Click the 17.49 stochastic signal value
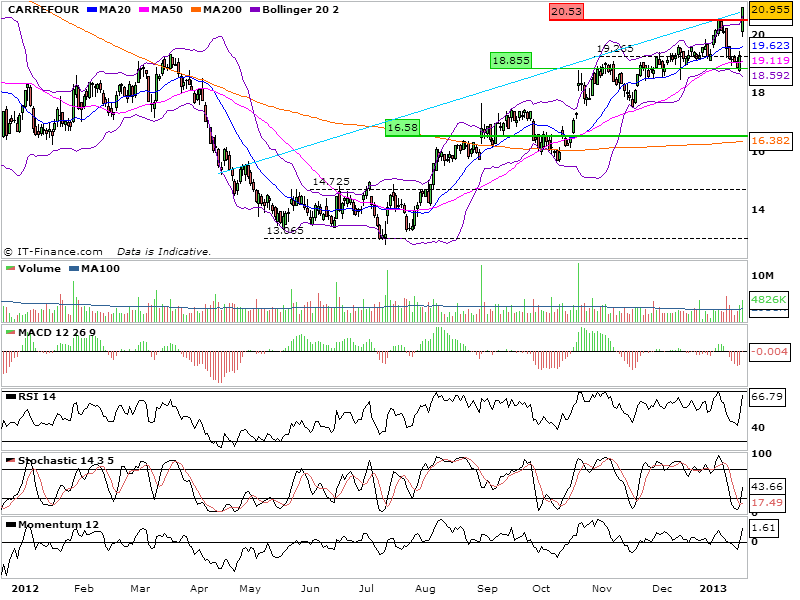 [767, 503]
